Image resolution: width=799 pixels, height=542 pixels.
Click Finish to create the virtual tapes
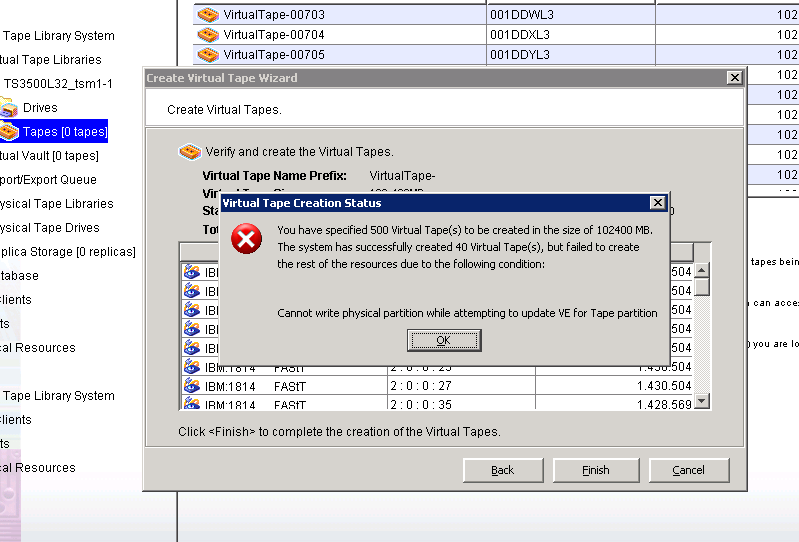596,470
